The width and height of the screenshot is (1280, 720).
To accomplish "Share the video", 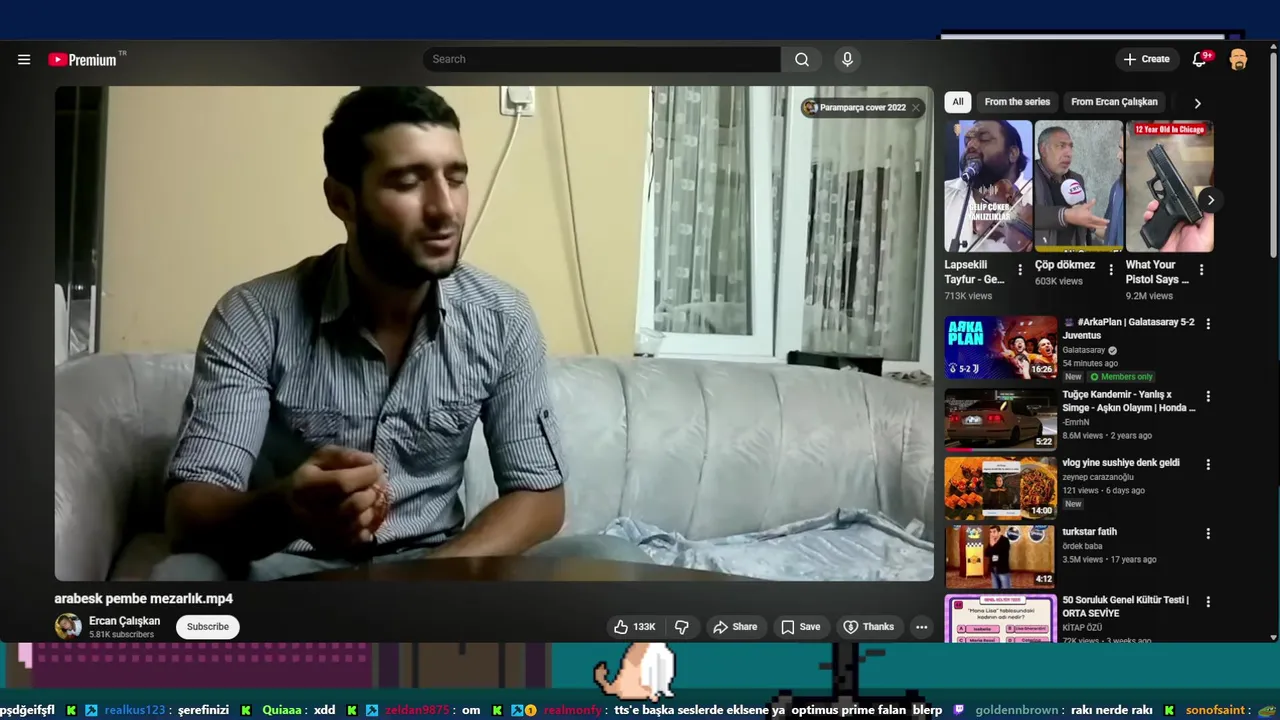I will [735, 627].
